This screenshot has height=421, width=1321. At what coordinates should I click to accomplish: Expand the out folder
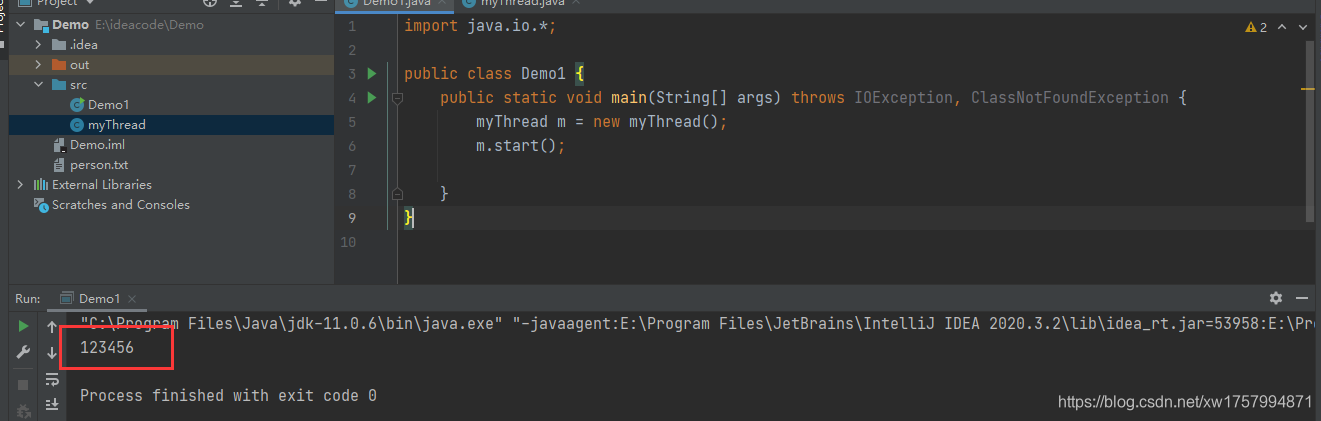point(38,65)
